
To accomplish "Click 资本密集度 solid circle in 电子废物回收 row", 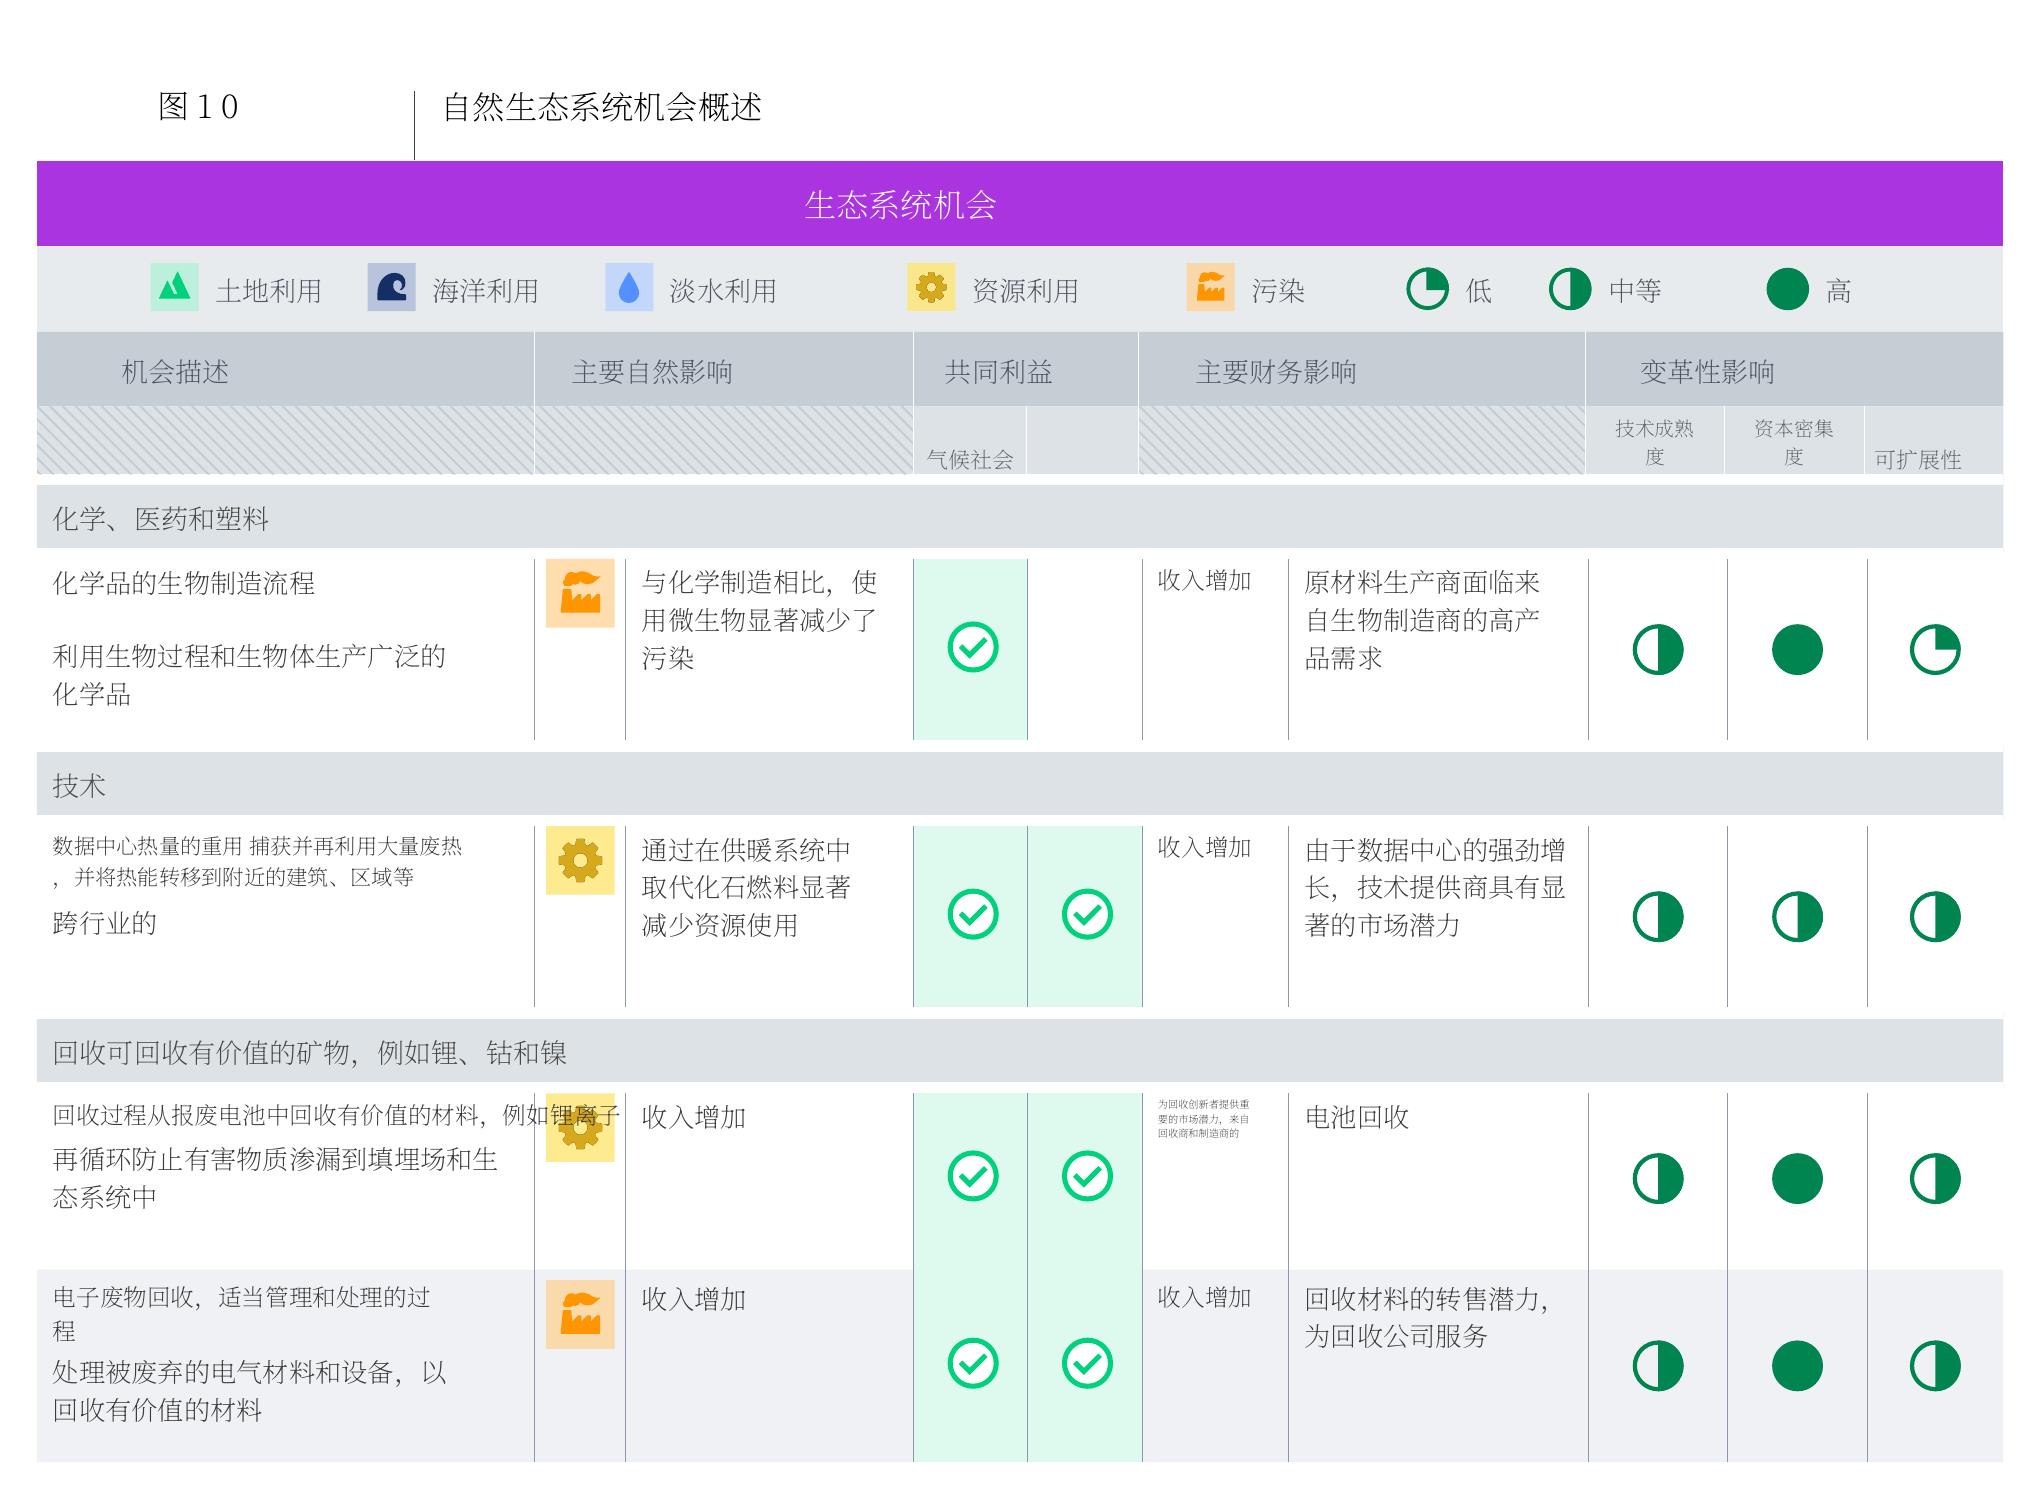I will tap(1796, 1366).
